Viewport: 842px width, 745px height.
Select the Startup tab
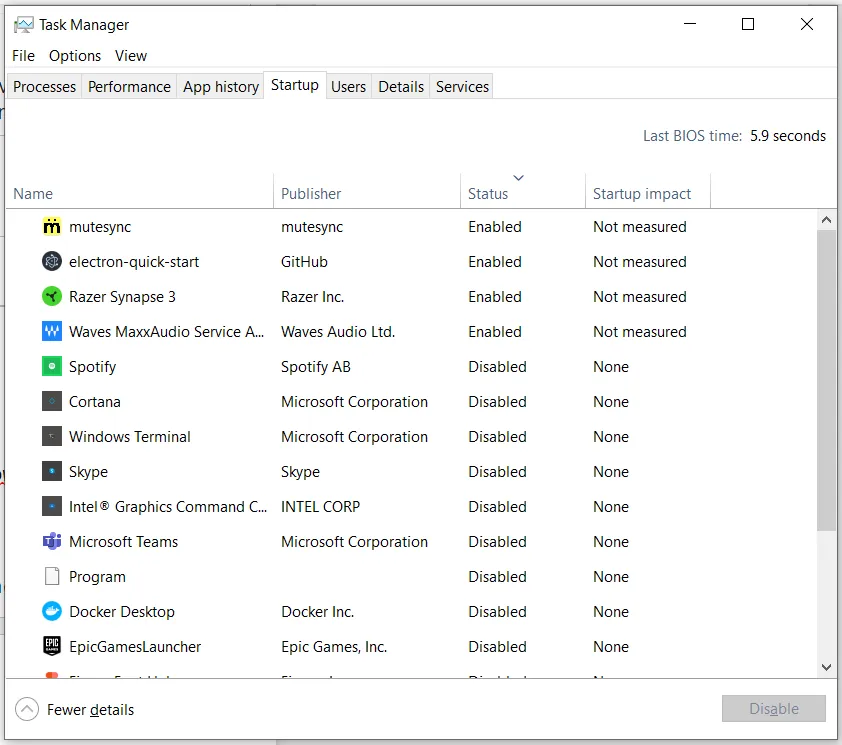click(x=295, y=85)
